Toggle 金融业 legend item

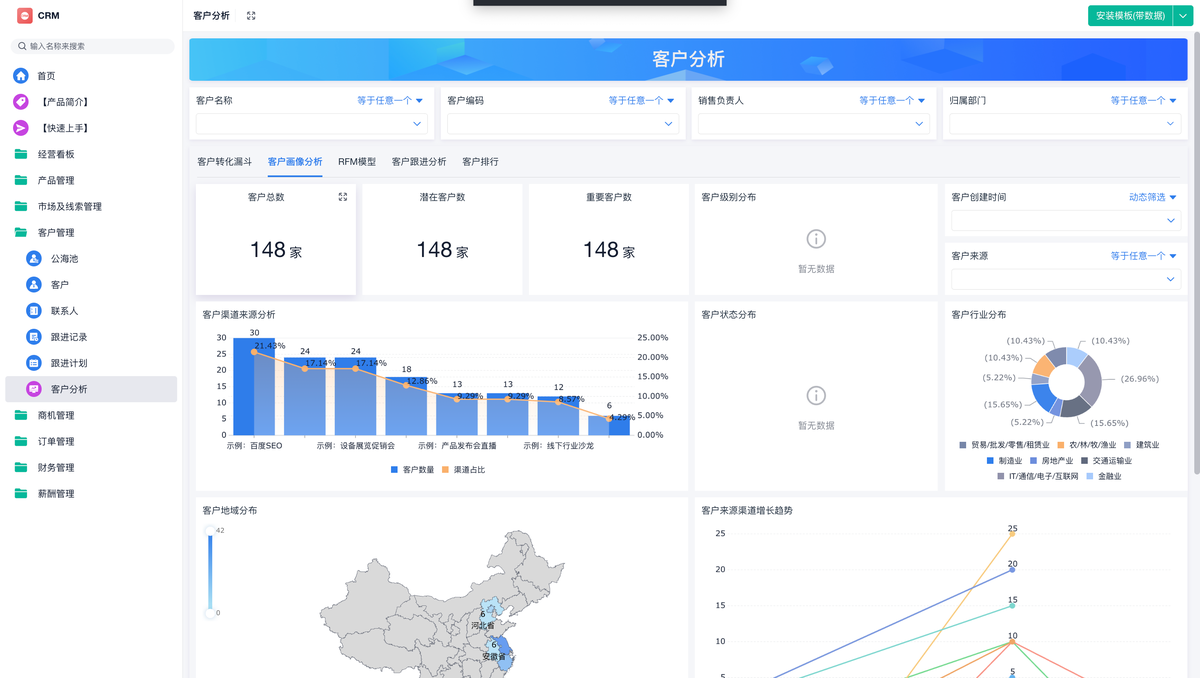click(x=1104, y=477)
